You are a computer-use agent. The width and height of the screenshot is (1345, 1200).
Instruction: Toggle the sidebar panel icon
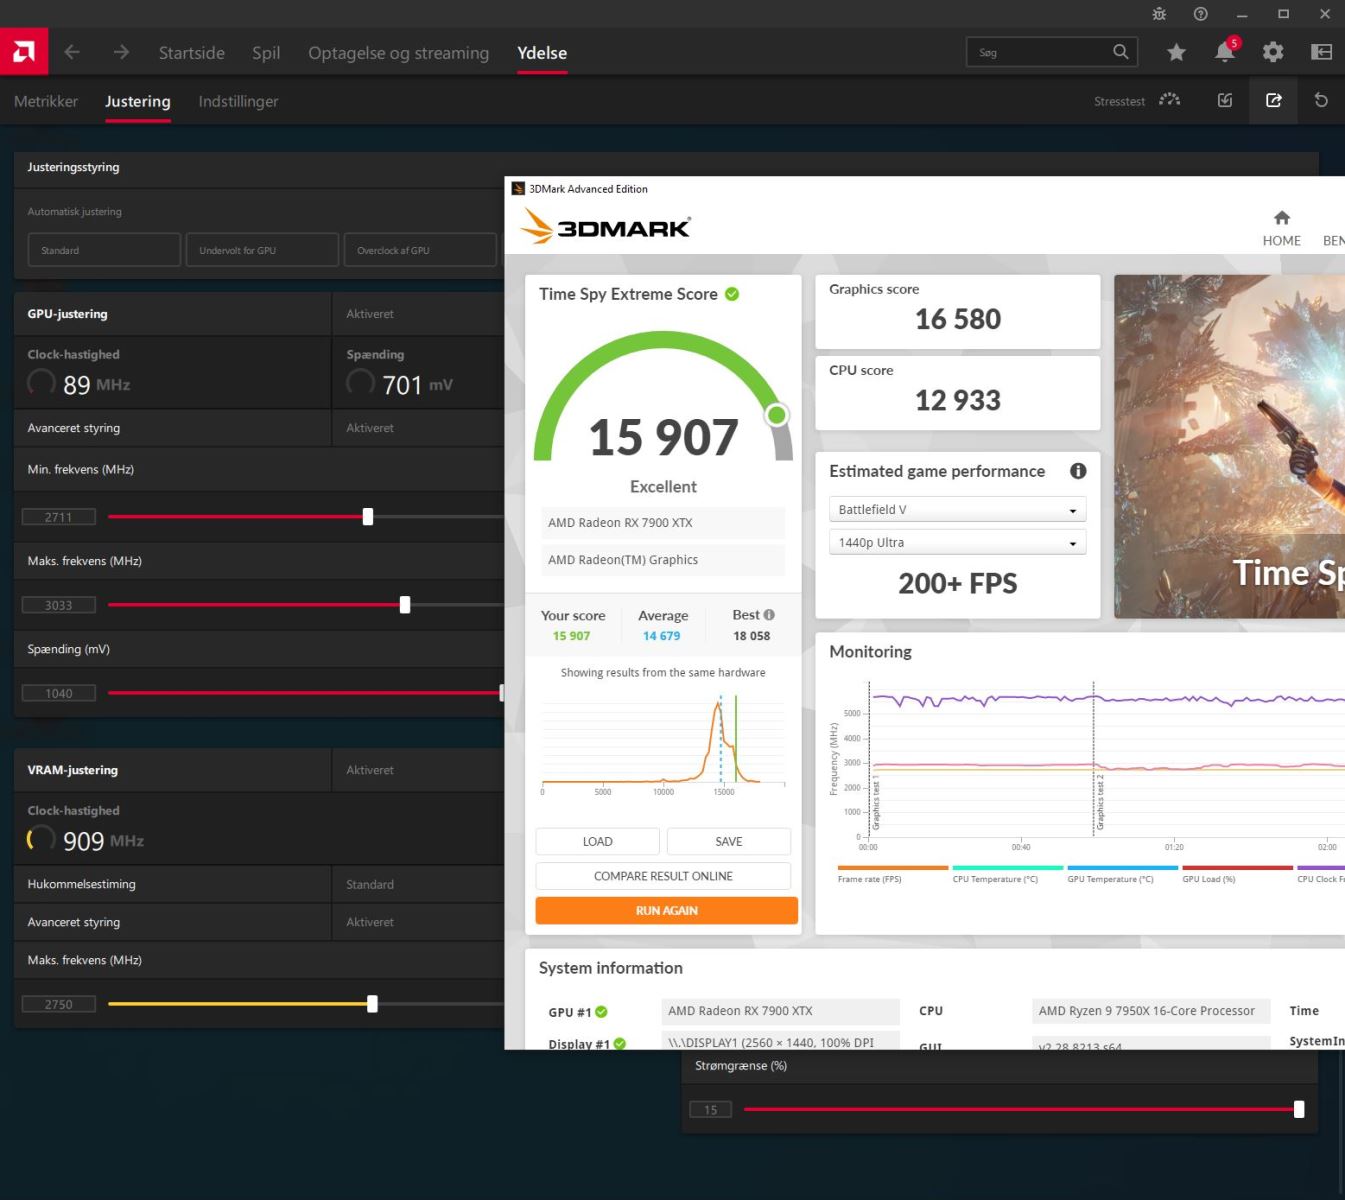[1321, 52]
